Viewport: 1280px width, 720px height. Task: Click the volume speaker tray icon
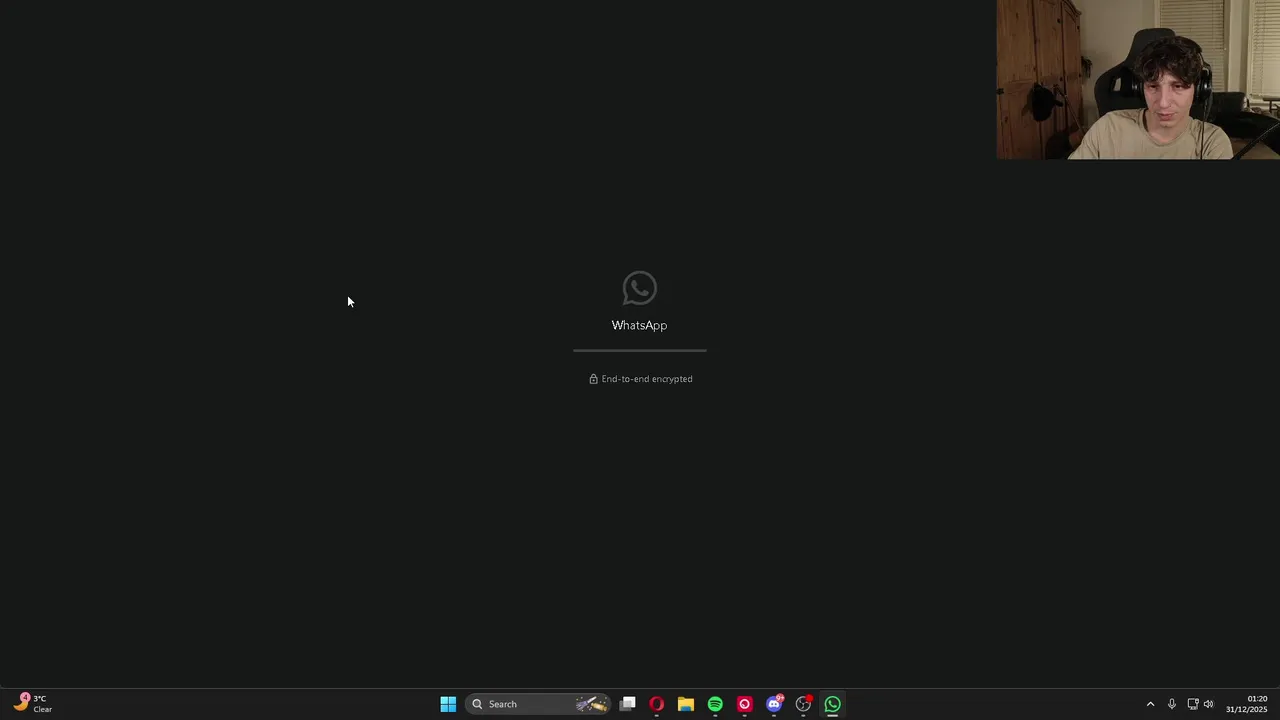click(1208, 704)
